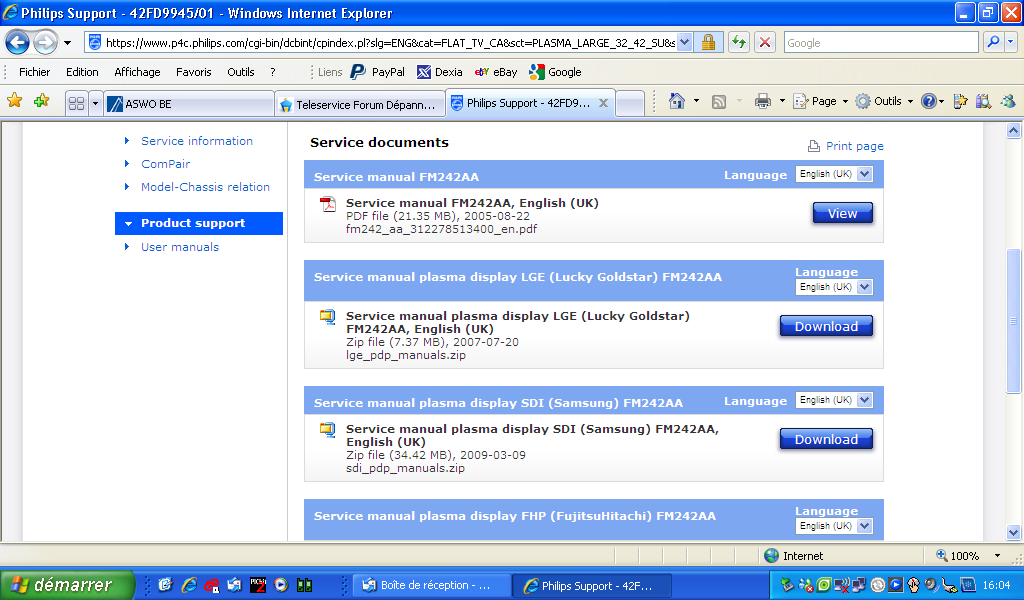Click the page scroll down arrow
This screenshot has height=600, width=1024.
[1013, 533]
